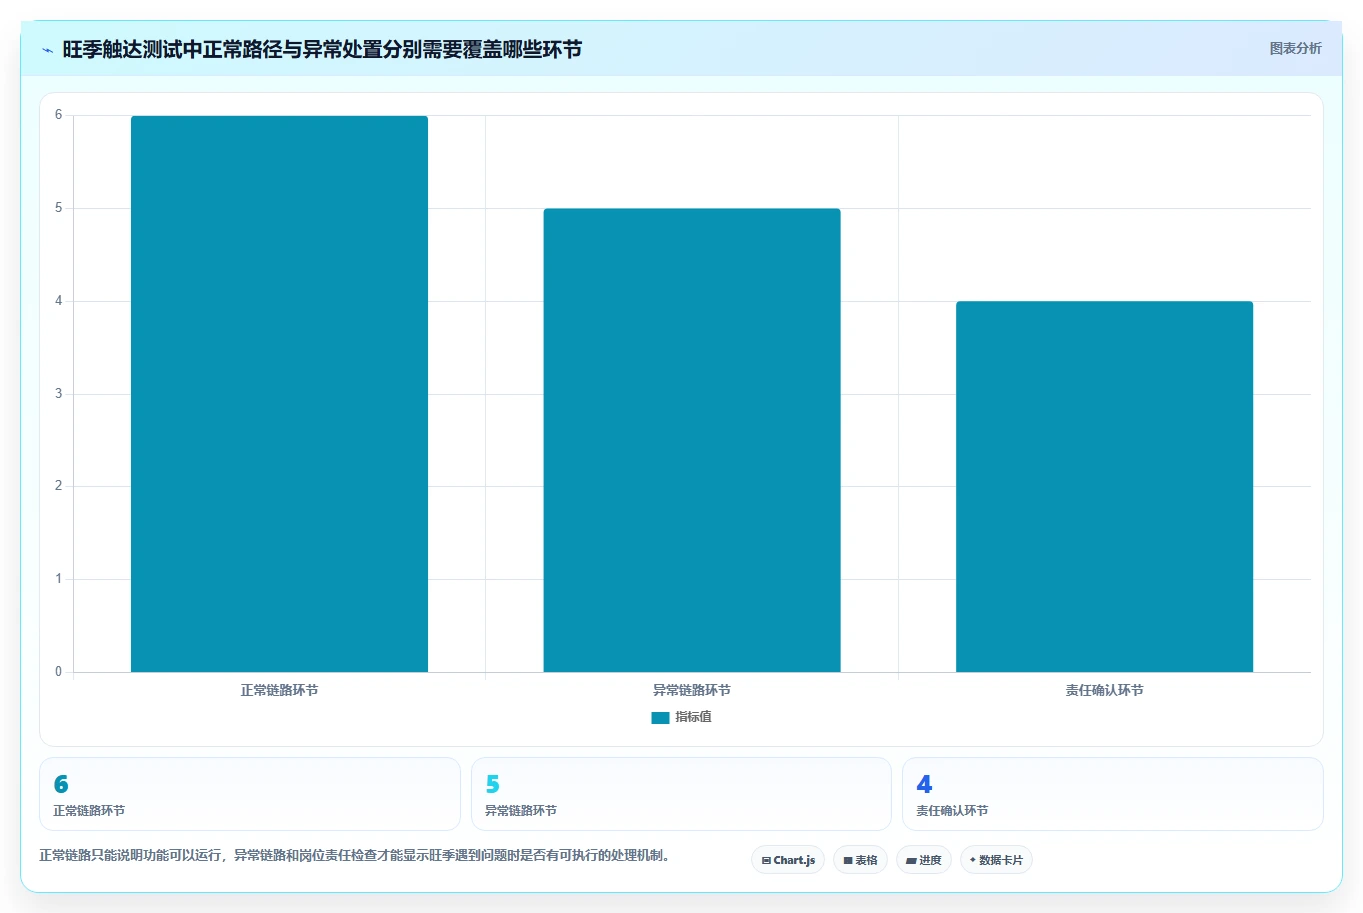This screenshot has height=913, width=1363.
Task: Click the Chart.js tag chip
Action: (788, 860)
